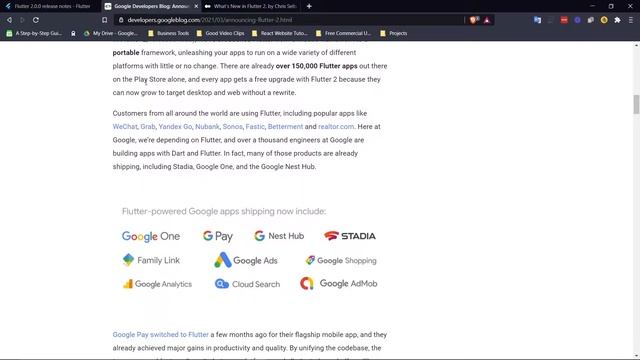Open the extensions puzzle piece menu

(x=618, y=20)
